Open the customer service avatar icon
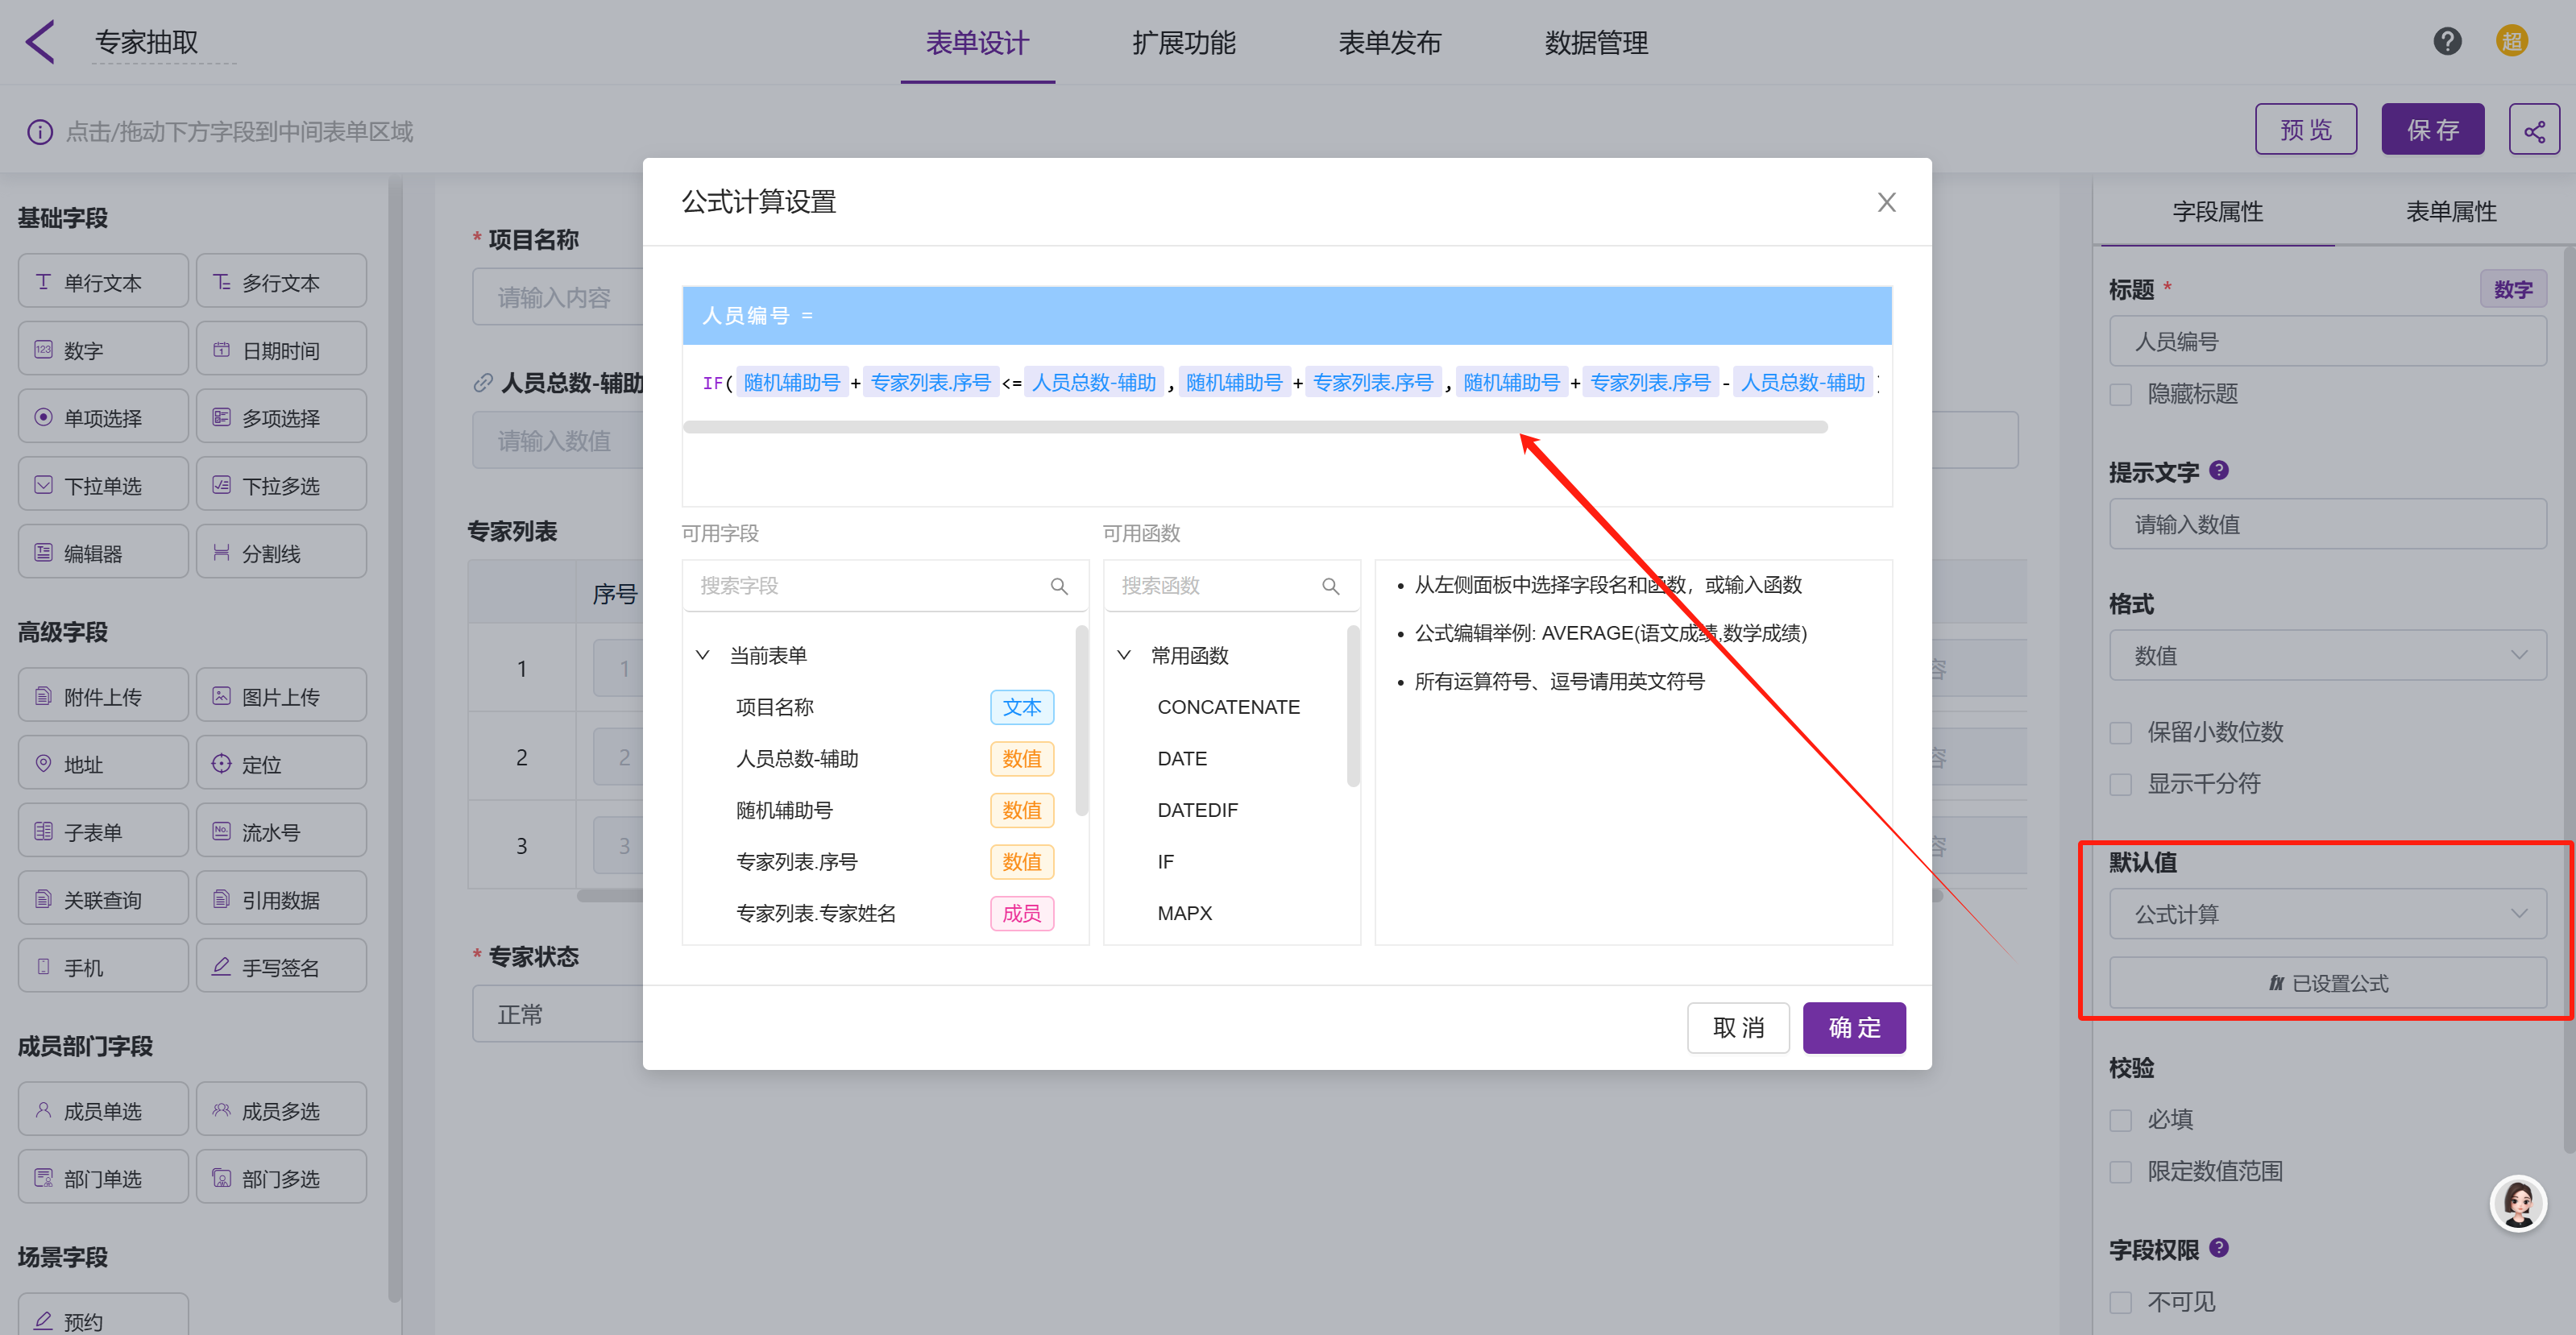The height and width of the screenshot is (1335, 2576). point(2517,1203)
